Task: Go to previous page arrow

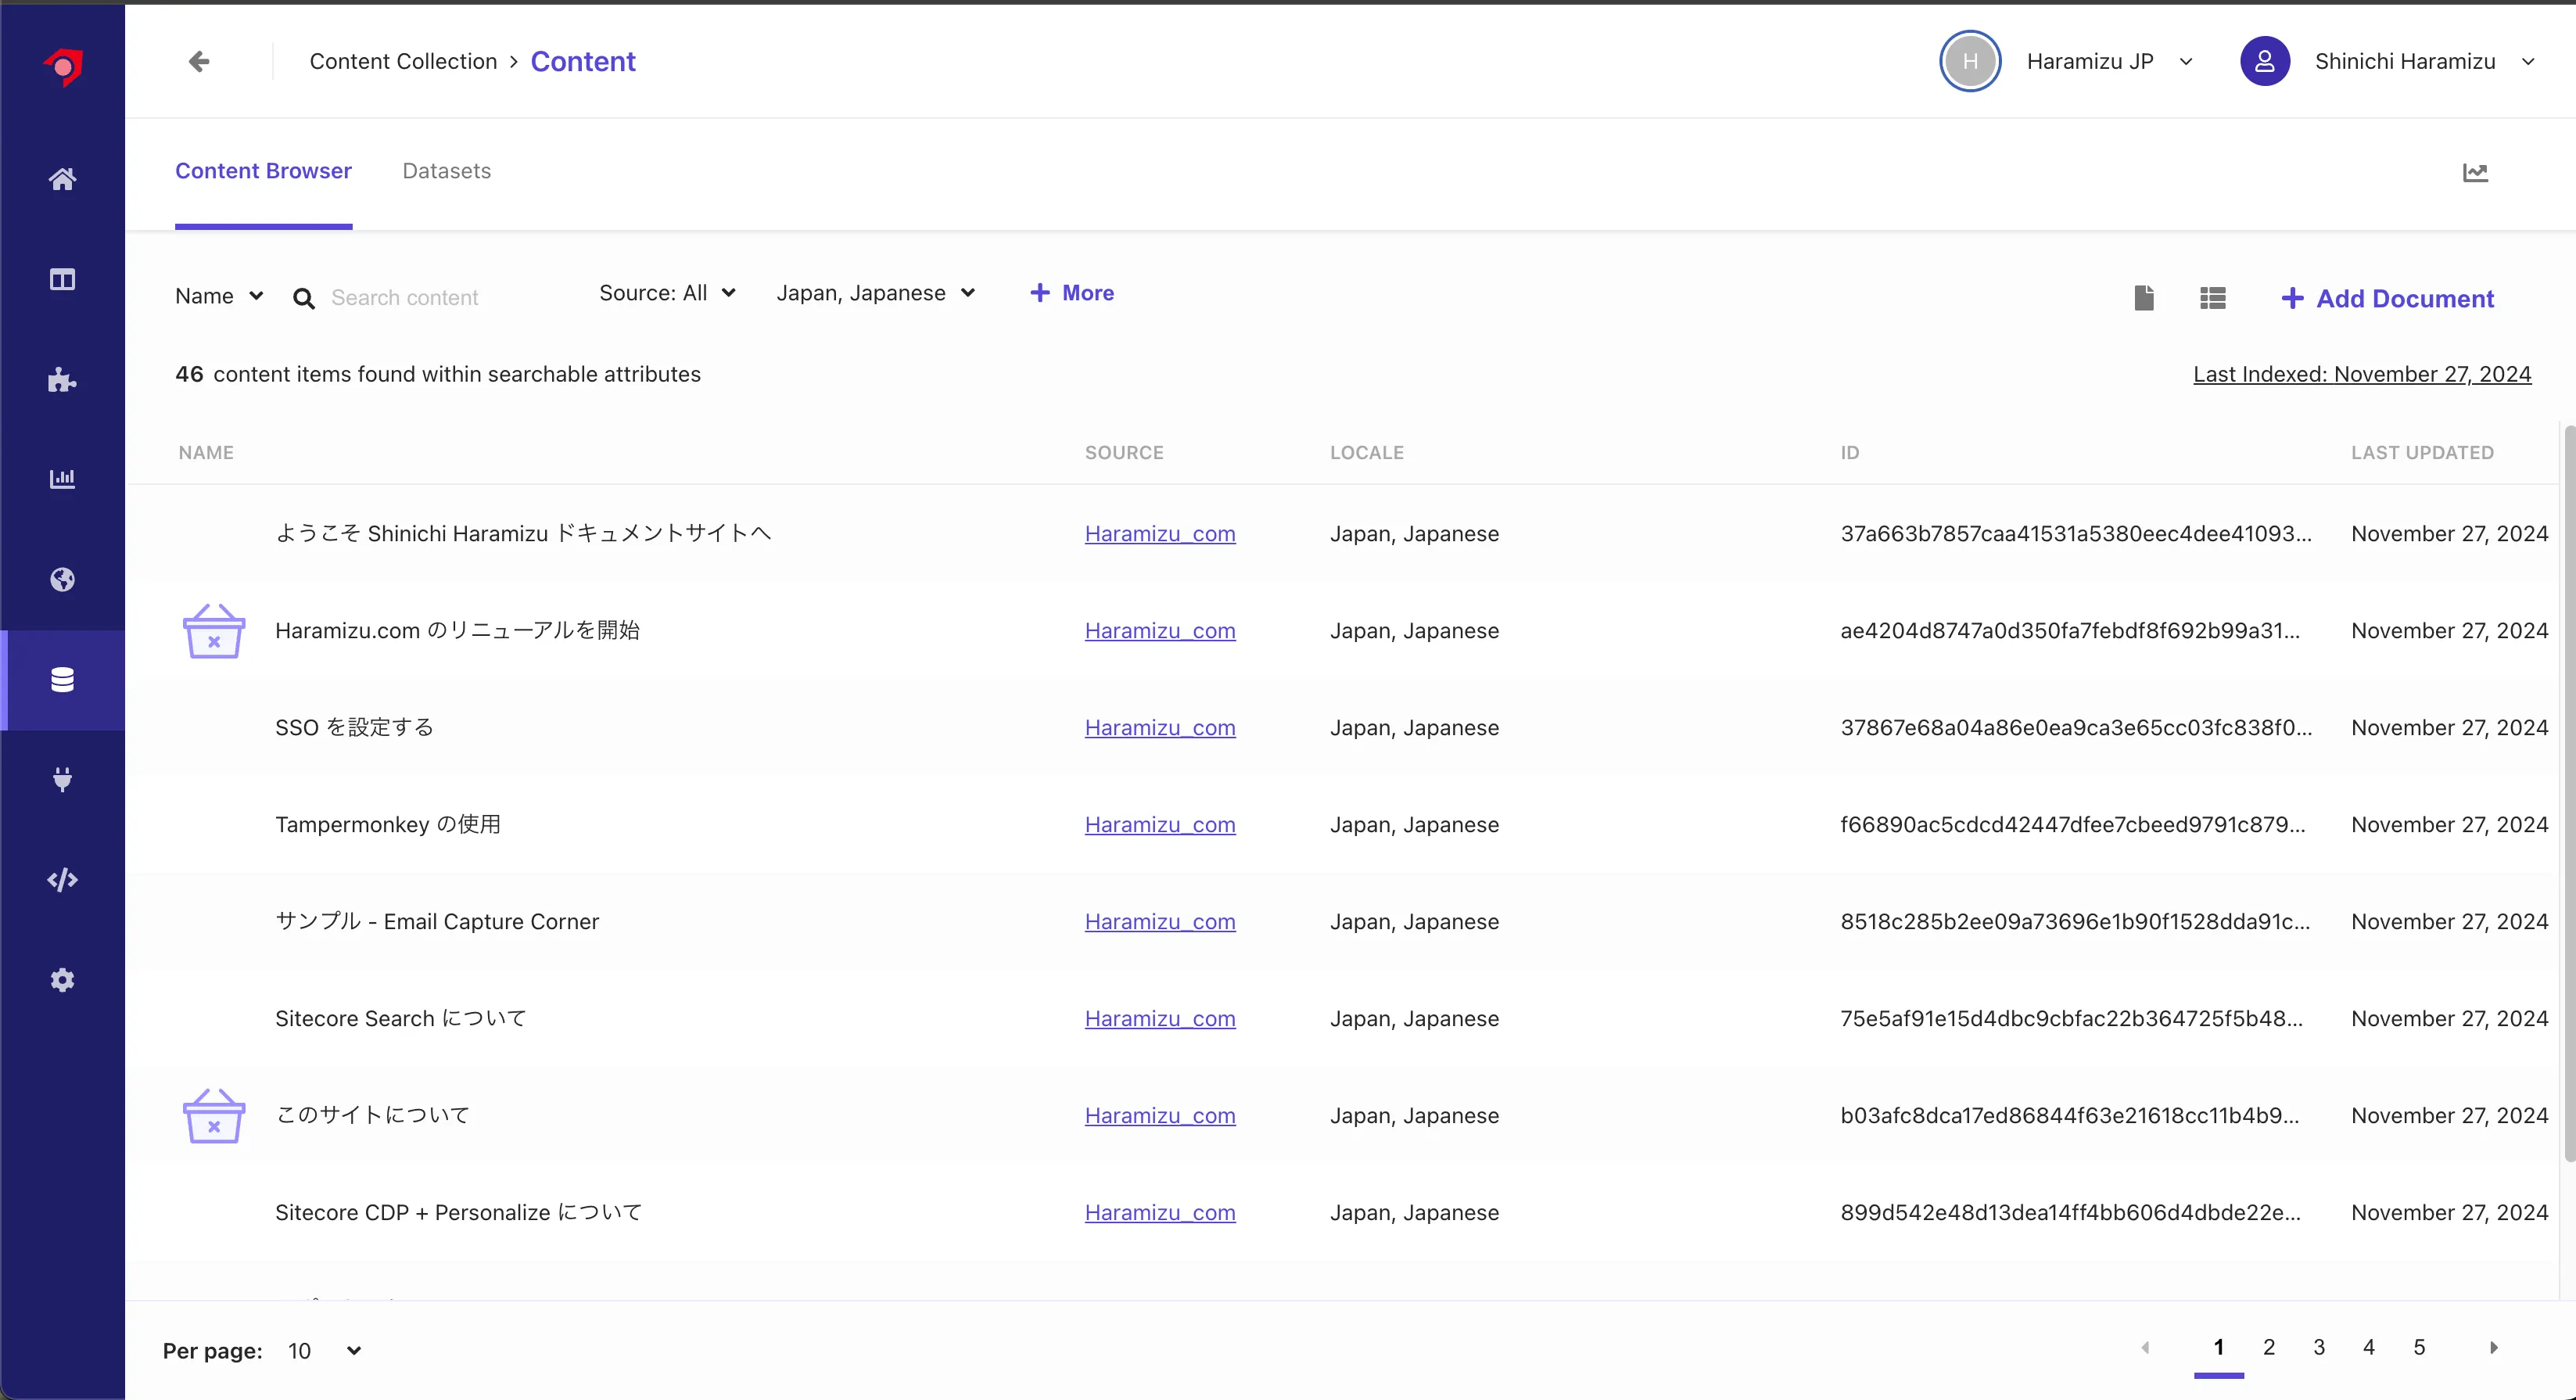Action: (2145, 1348)
